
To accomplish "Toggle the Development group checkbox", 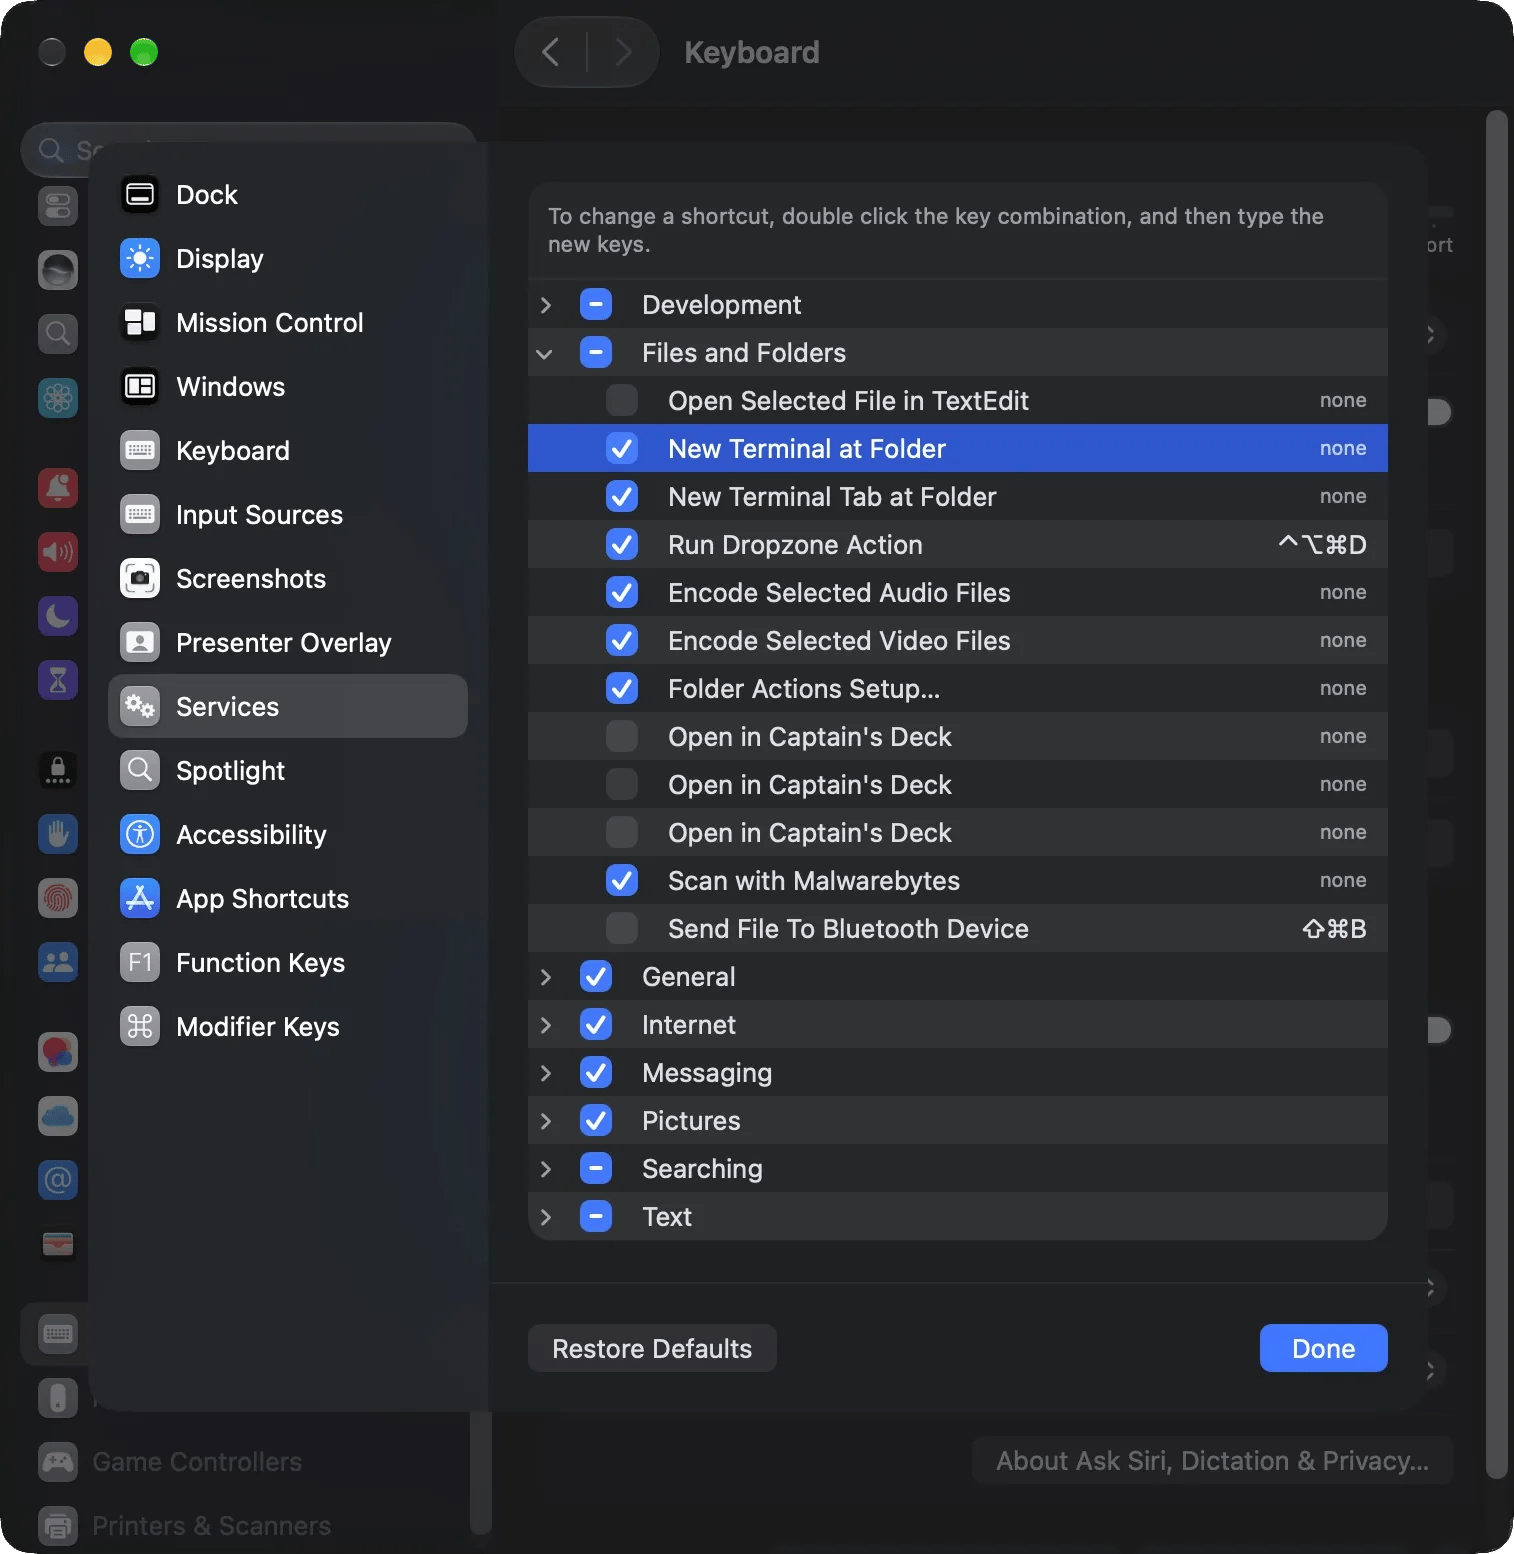I will coord(596,304).
